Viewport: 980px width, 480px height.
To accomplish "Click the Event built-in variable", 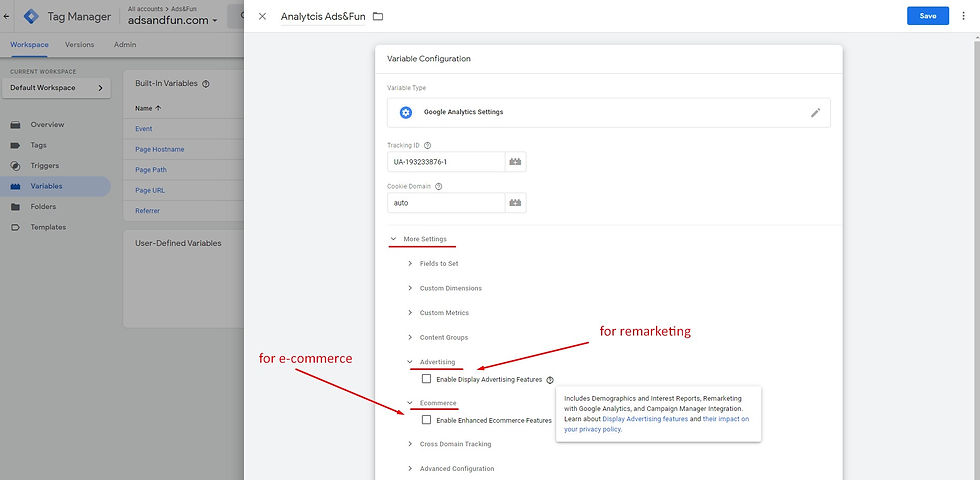I will 144,129.
